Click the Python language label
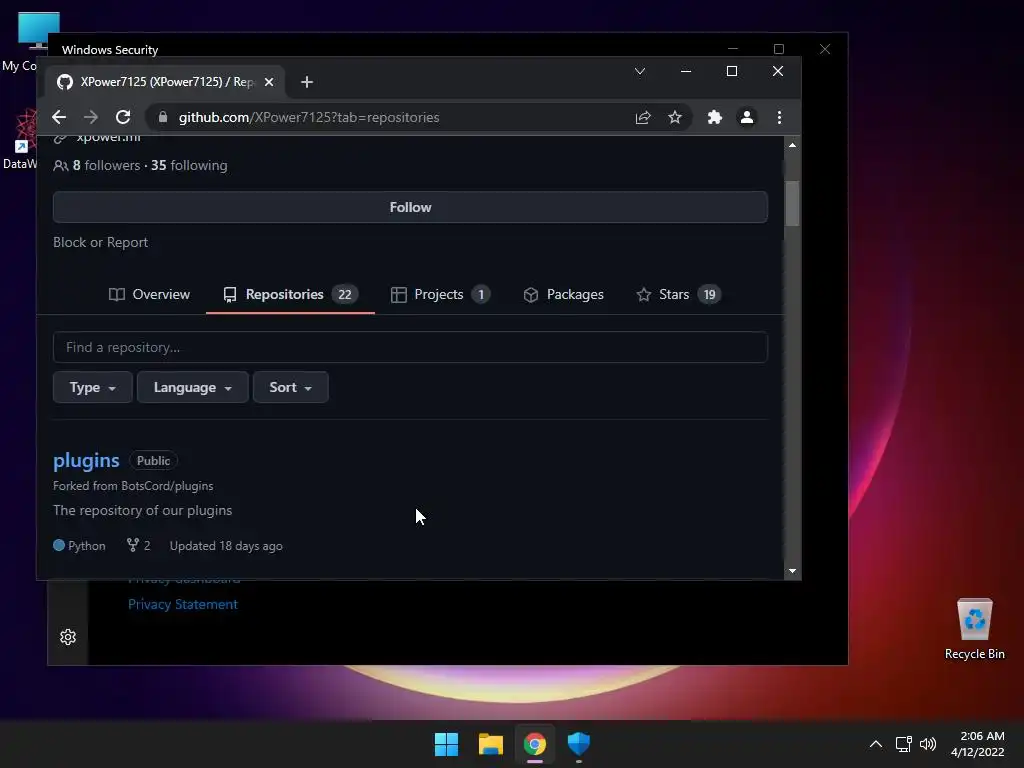1024x768 pixels. point(87,546)
